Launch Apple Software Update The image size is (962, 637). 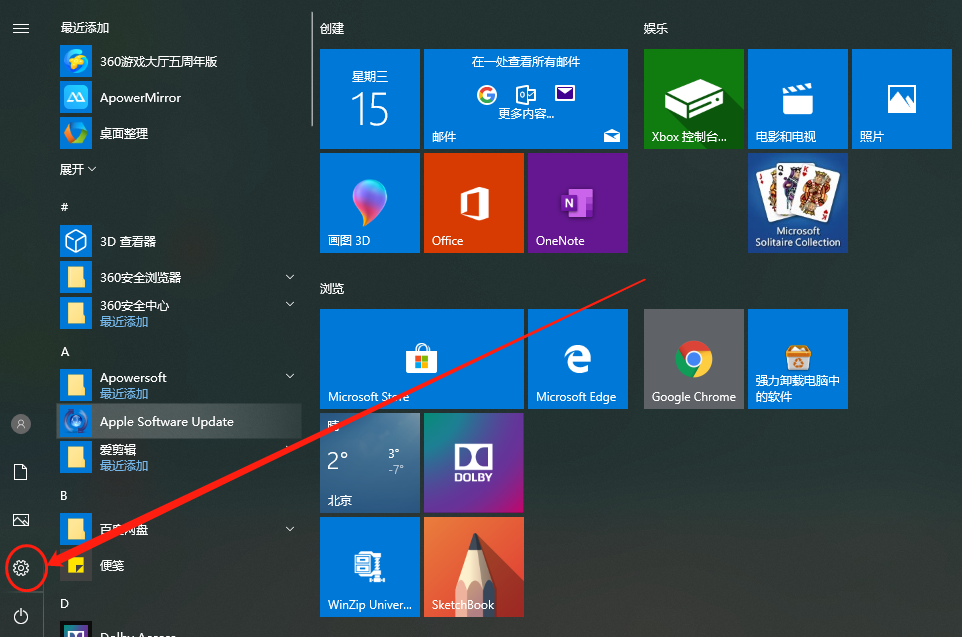pyautogui.click(x=179, y=421)
